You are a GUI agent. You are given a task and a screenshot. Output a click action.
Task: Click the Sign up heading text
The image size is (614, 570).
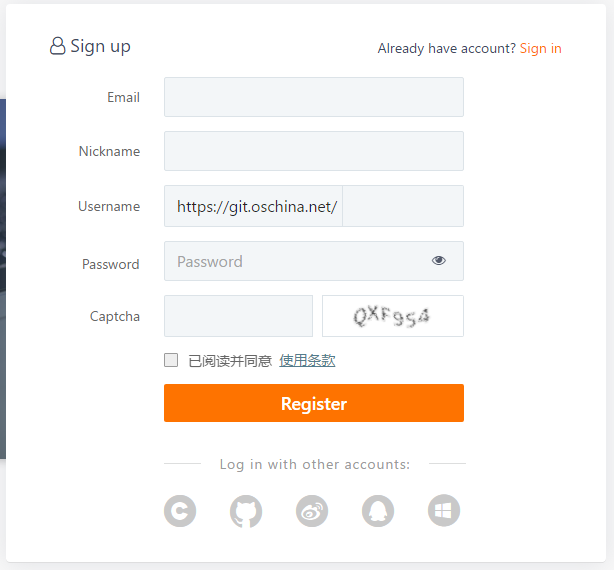coord(100,46)
